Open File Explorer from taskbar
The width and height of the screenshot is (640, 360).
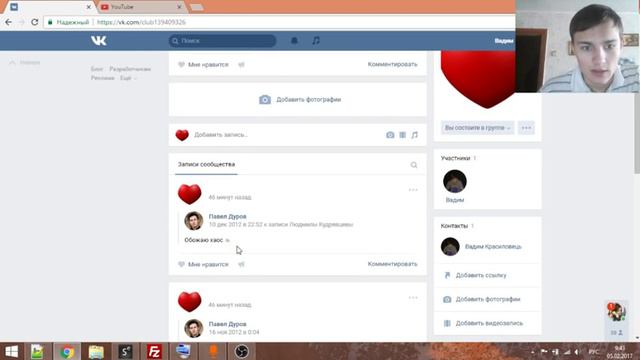[96, 351]
